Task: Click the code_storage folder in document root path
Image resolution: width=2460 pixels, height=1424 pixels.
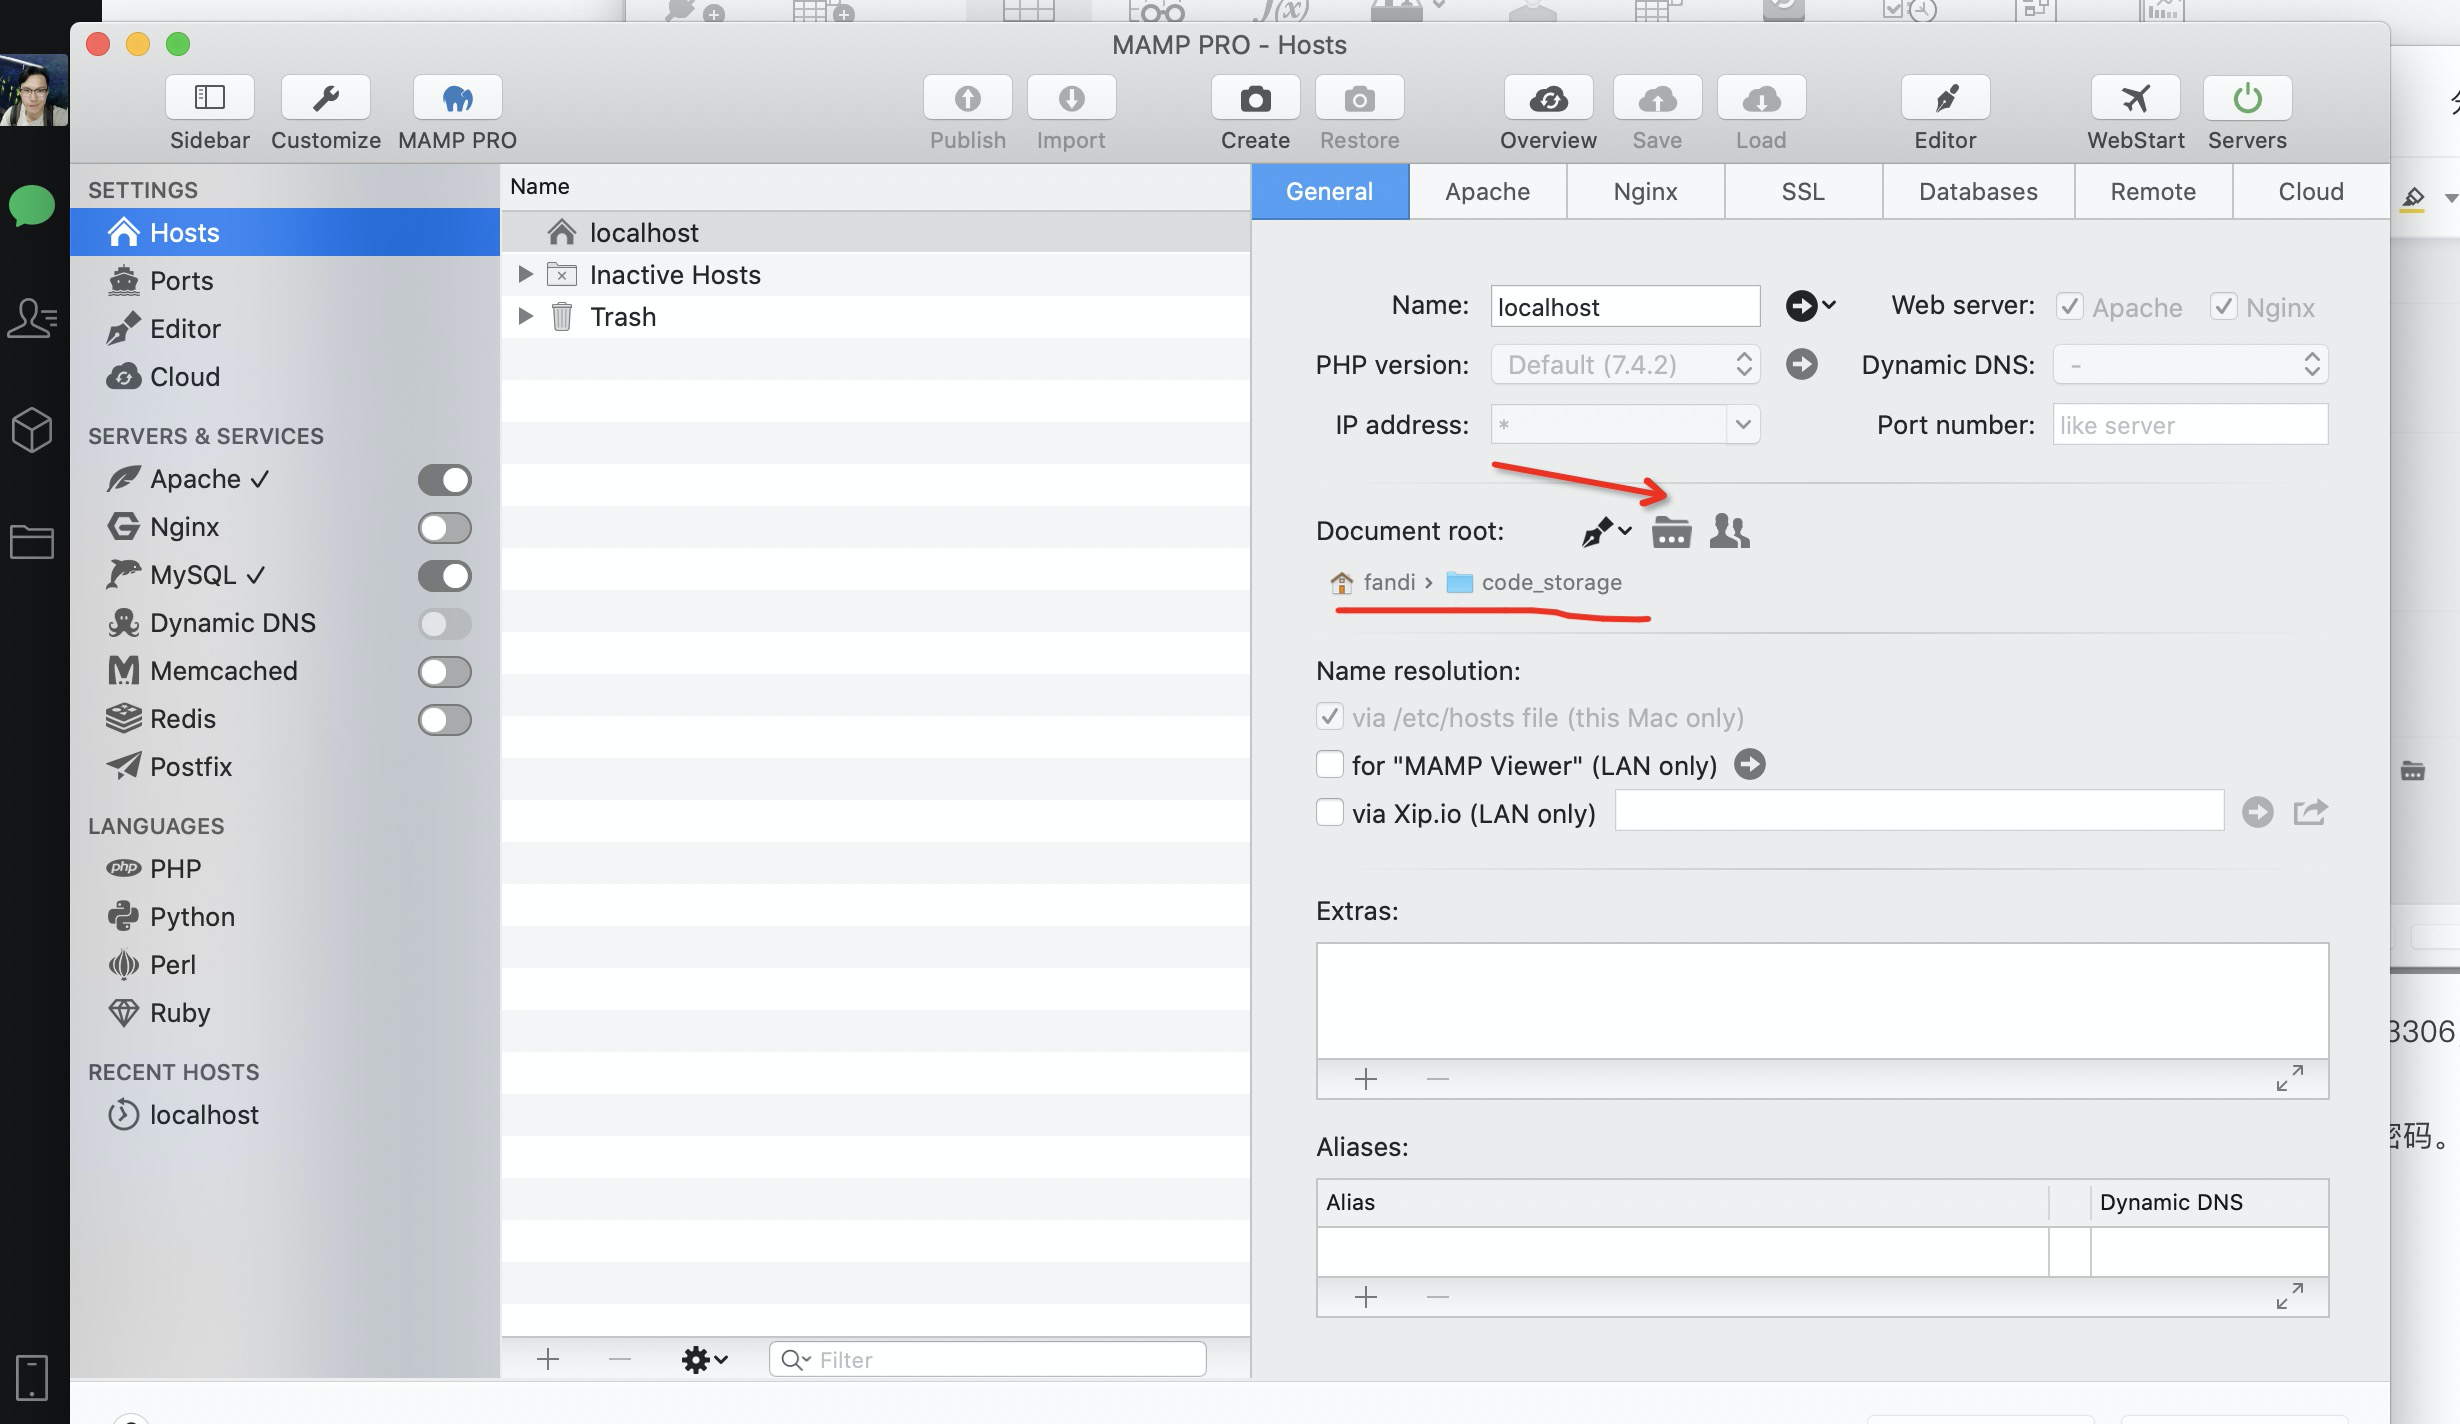Action: (1535, 582)
